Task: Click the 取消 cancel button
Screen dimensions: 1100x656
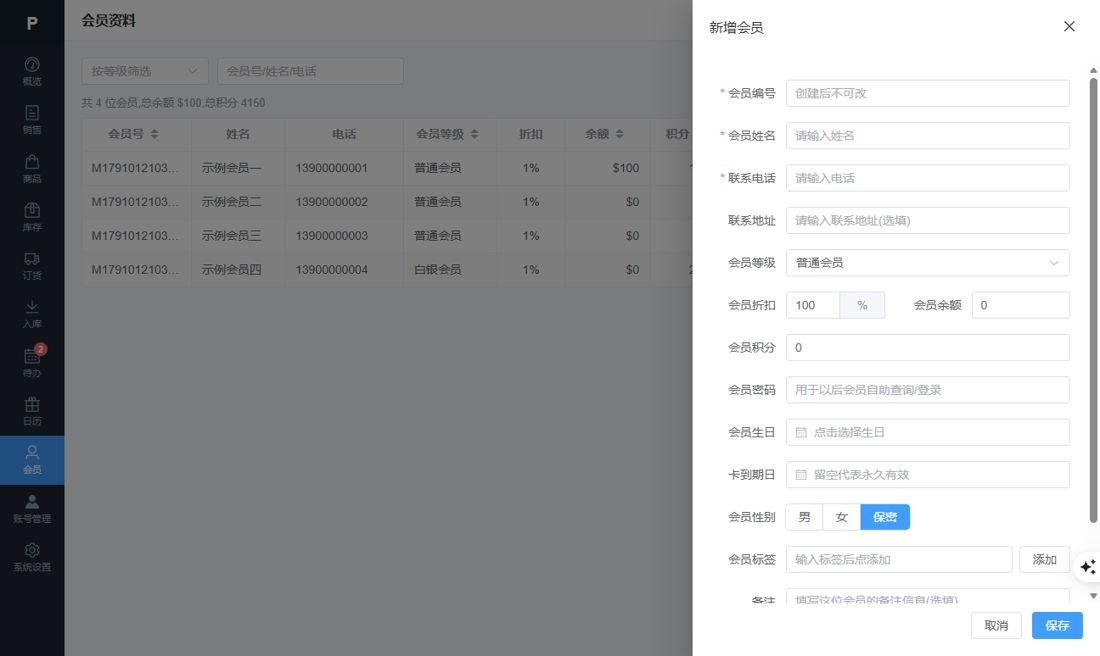Action: coord(996,625)
